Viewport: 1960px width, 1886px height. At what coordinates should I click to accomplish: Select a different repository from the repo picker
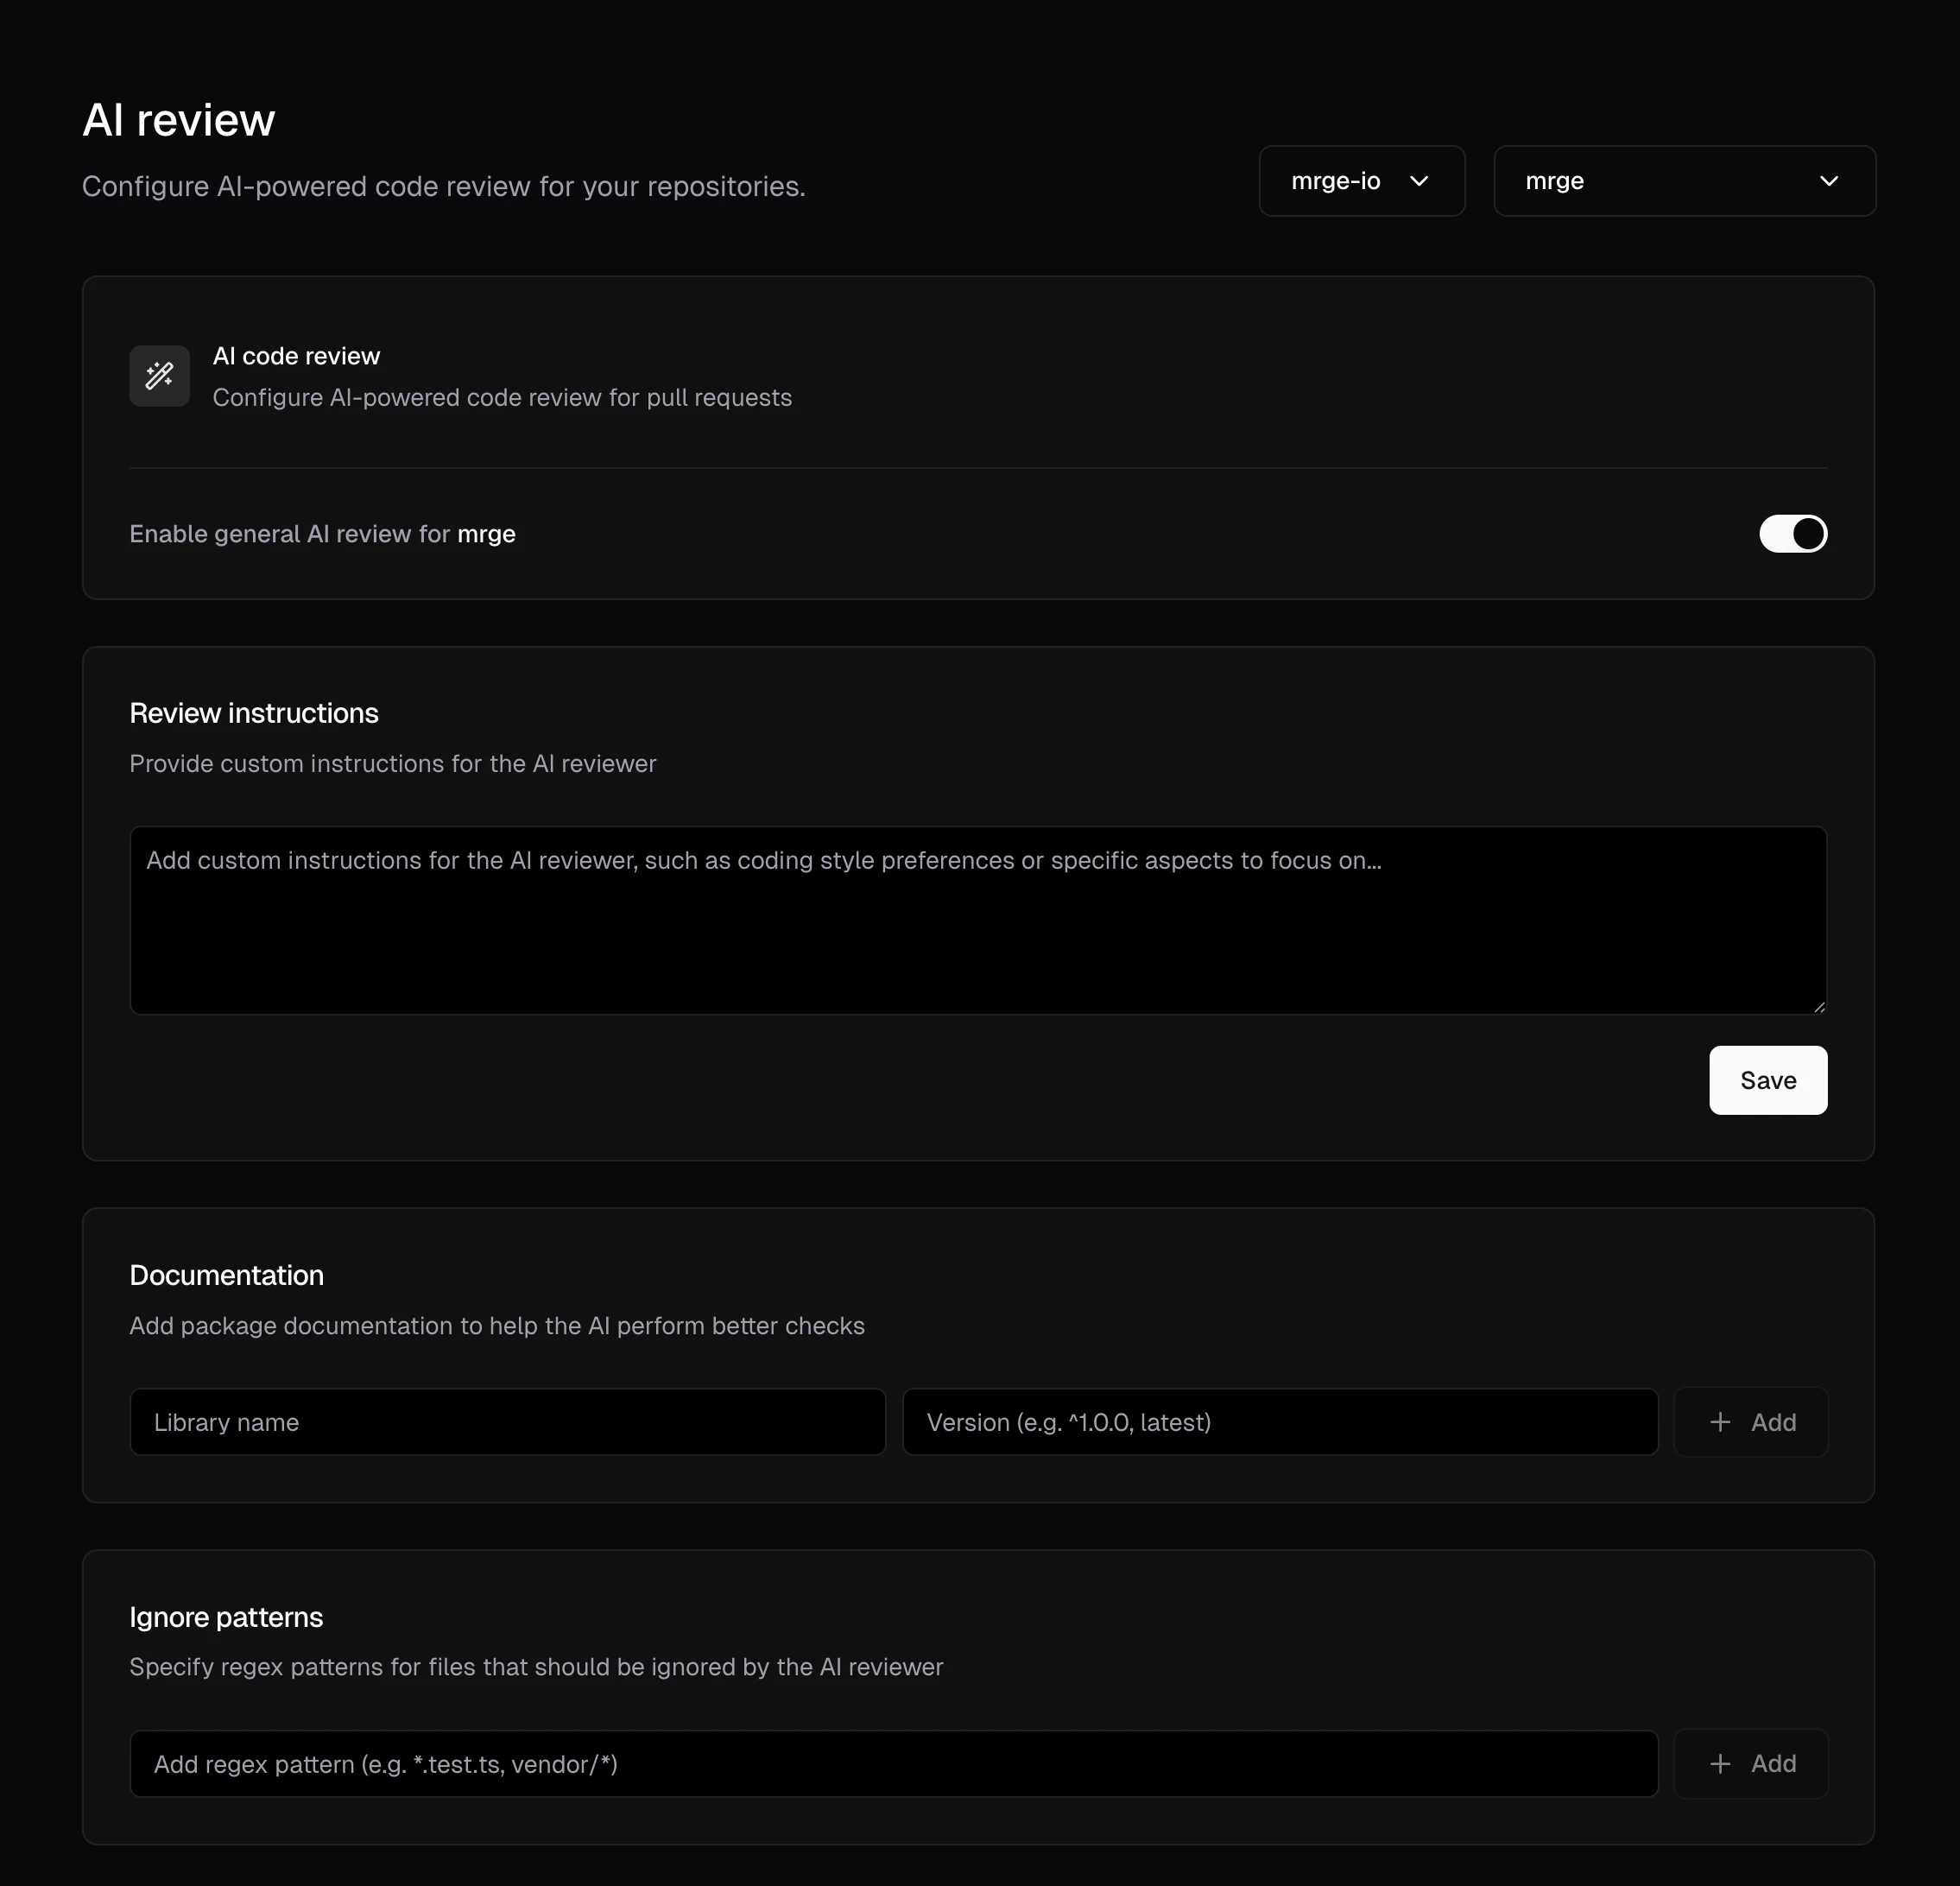click(x=1684, y=181)
